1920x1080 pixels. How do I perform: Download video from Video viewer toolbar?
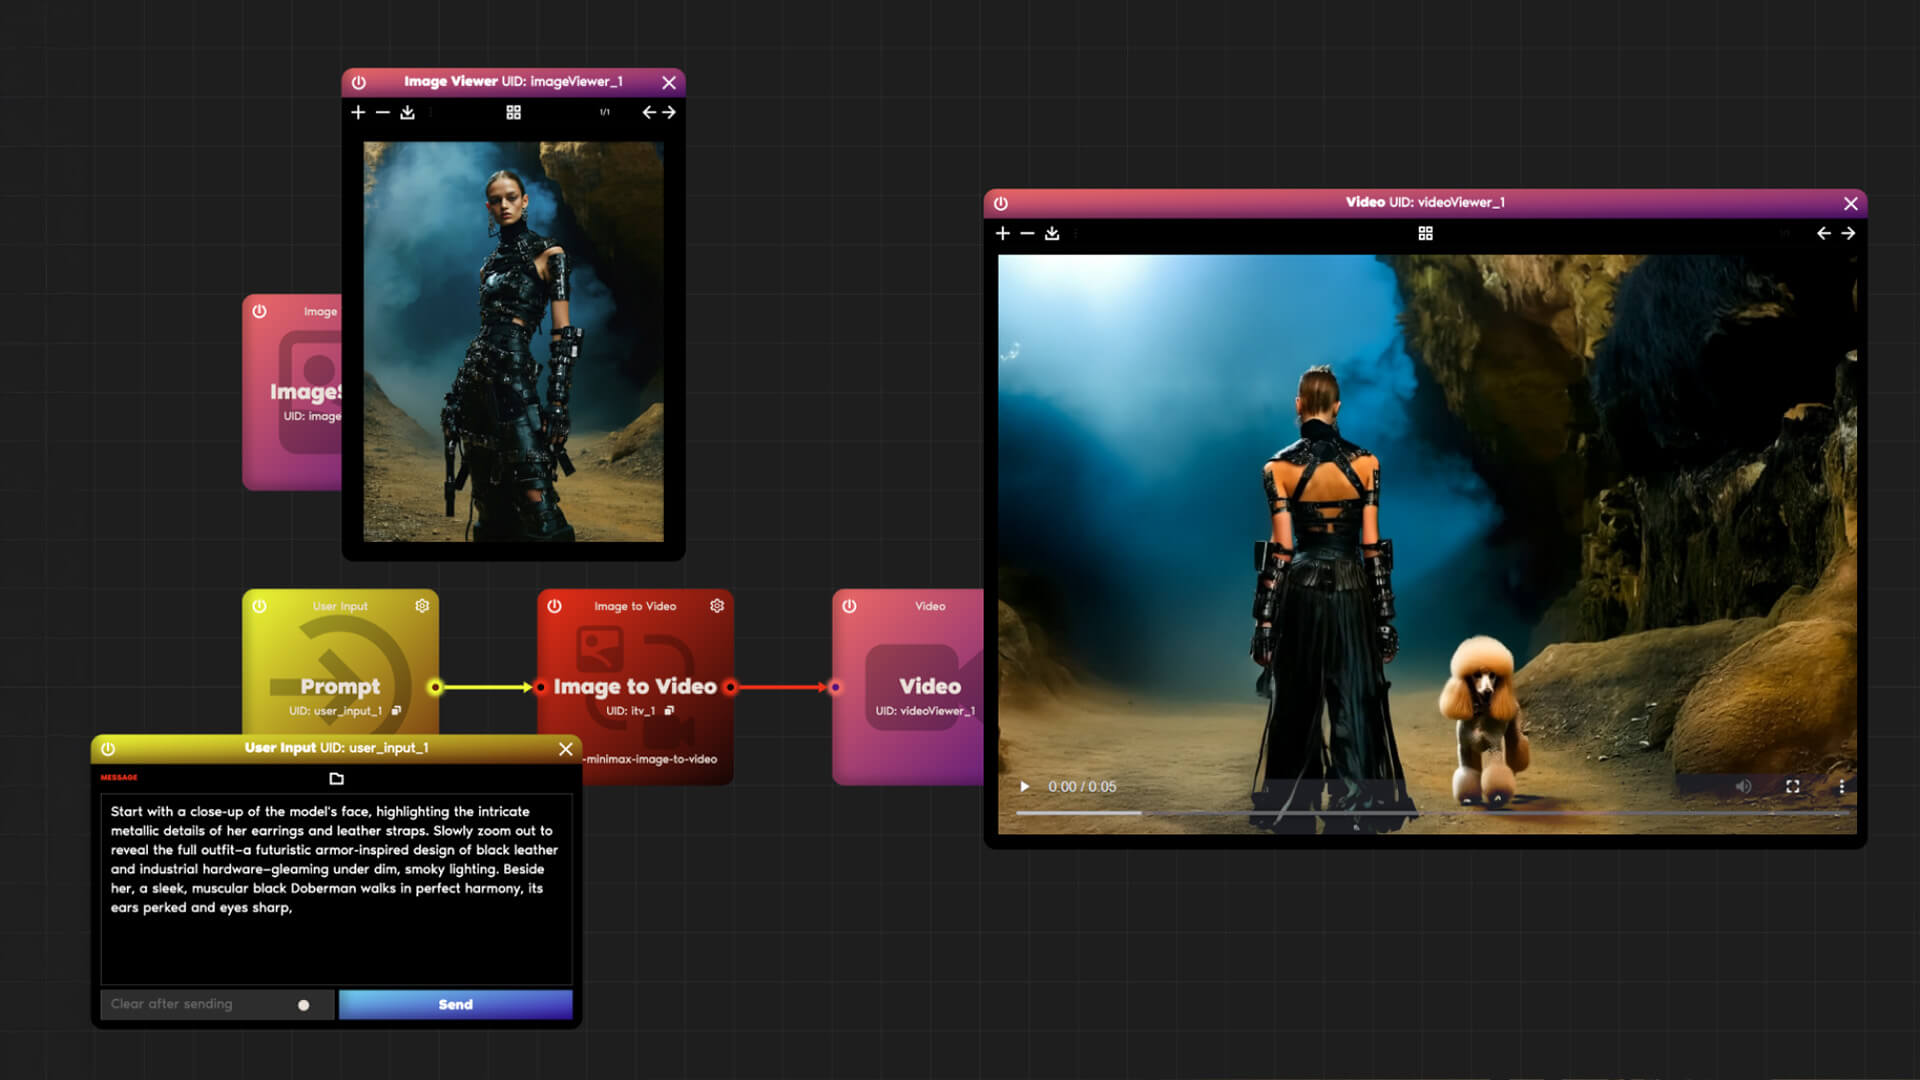(x=1052, y=233)
